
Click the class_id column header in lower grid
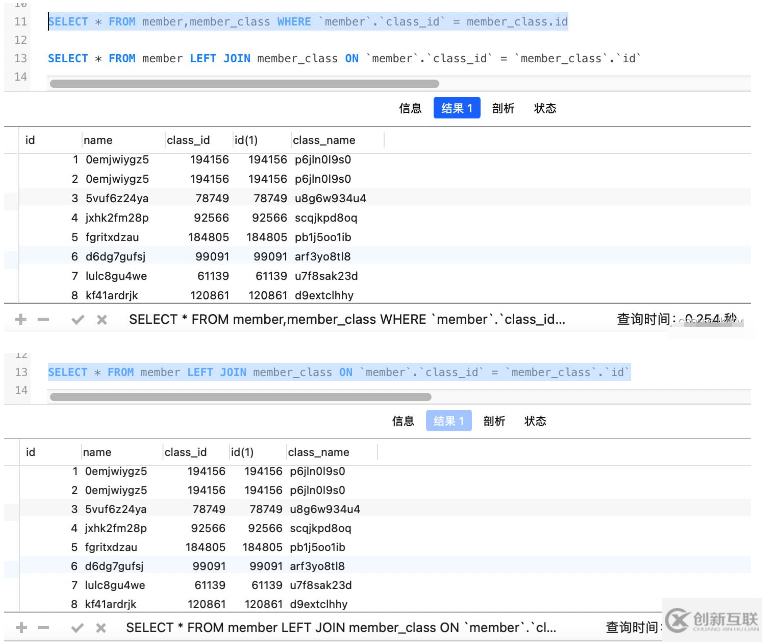(185, 452)
